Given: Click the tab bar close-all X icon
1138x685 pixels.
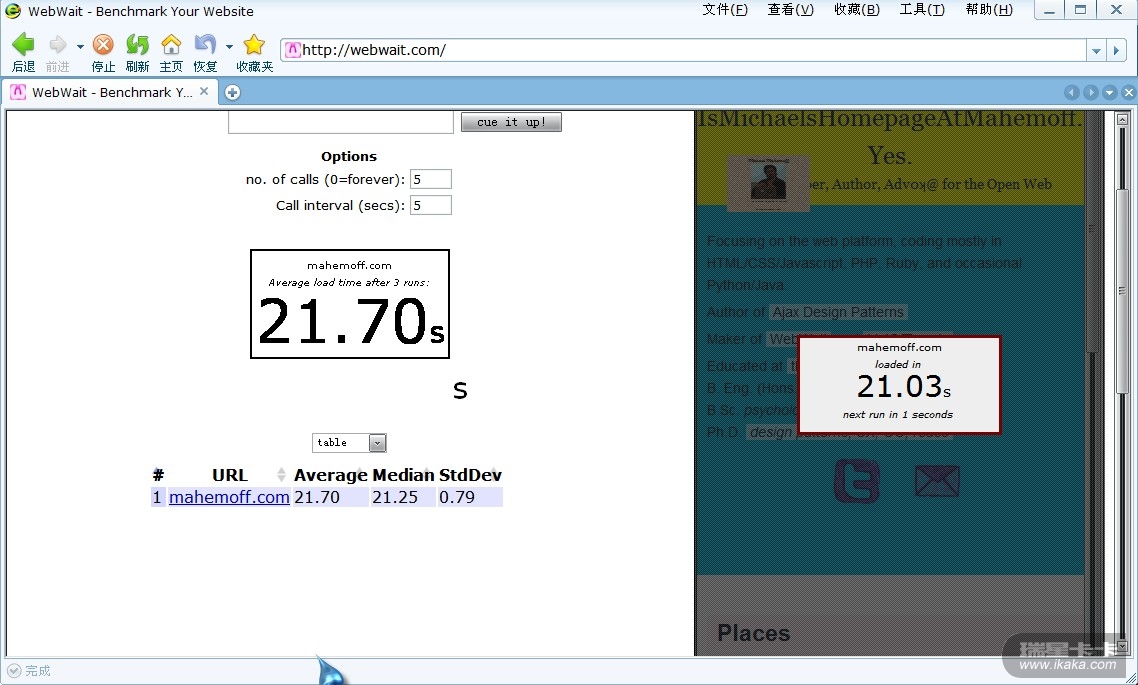Looking at the screenshot, I should pos(1128,92).
